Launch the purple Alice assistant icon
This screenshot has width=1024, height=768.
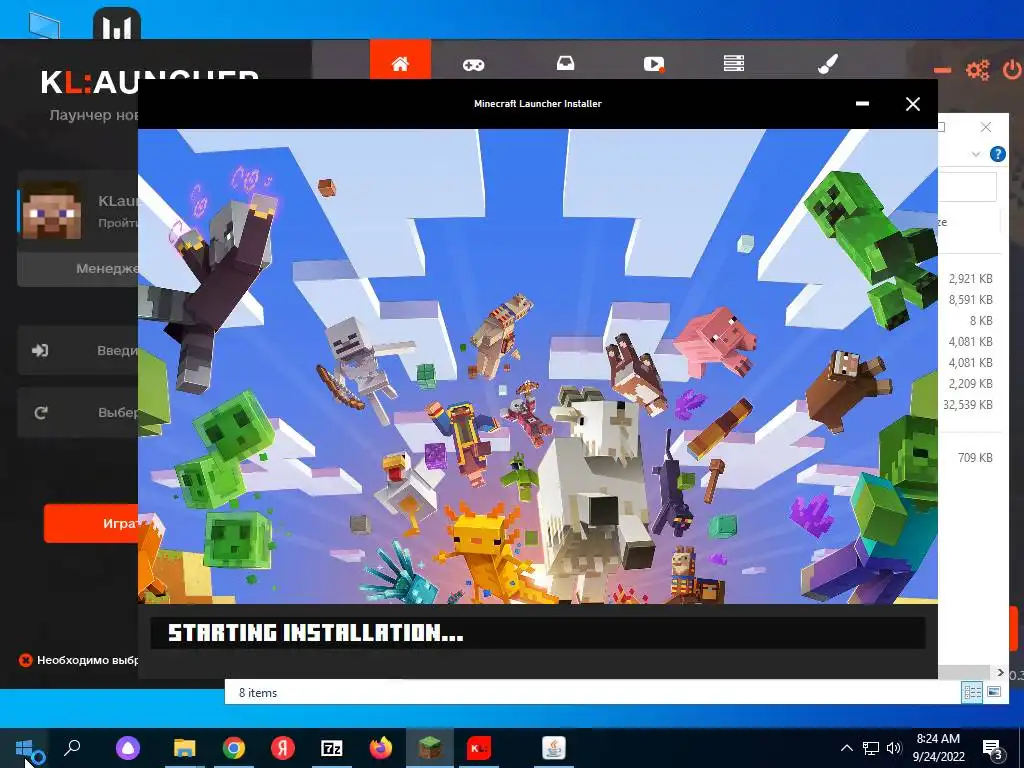coord(128,748)
